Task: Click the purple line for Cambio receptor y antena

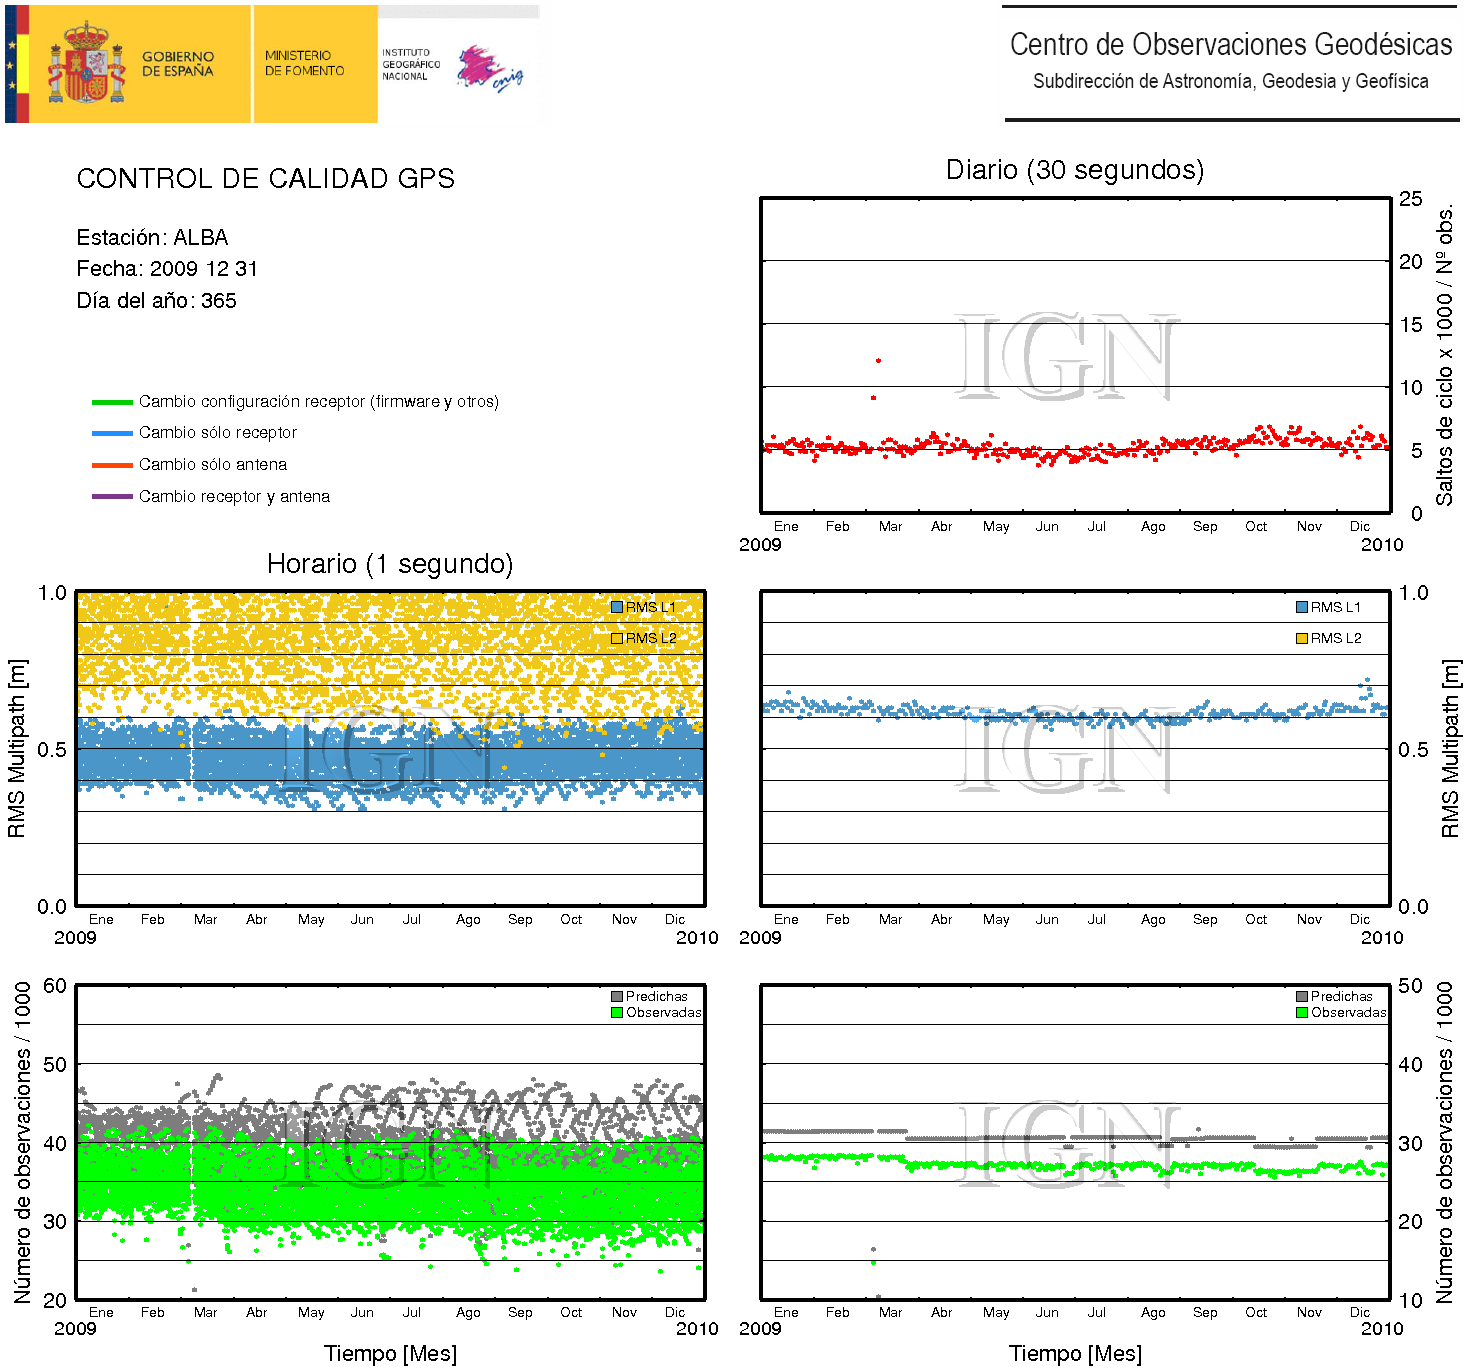Action: point(112,497)
